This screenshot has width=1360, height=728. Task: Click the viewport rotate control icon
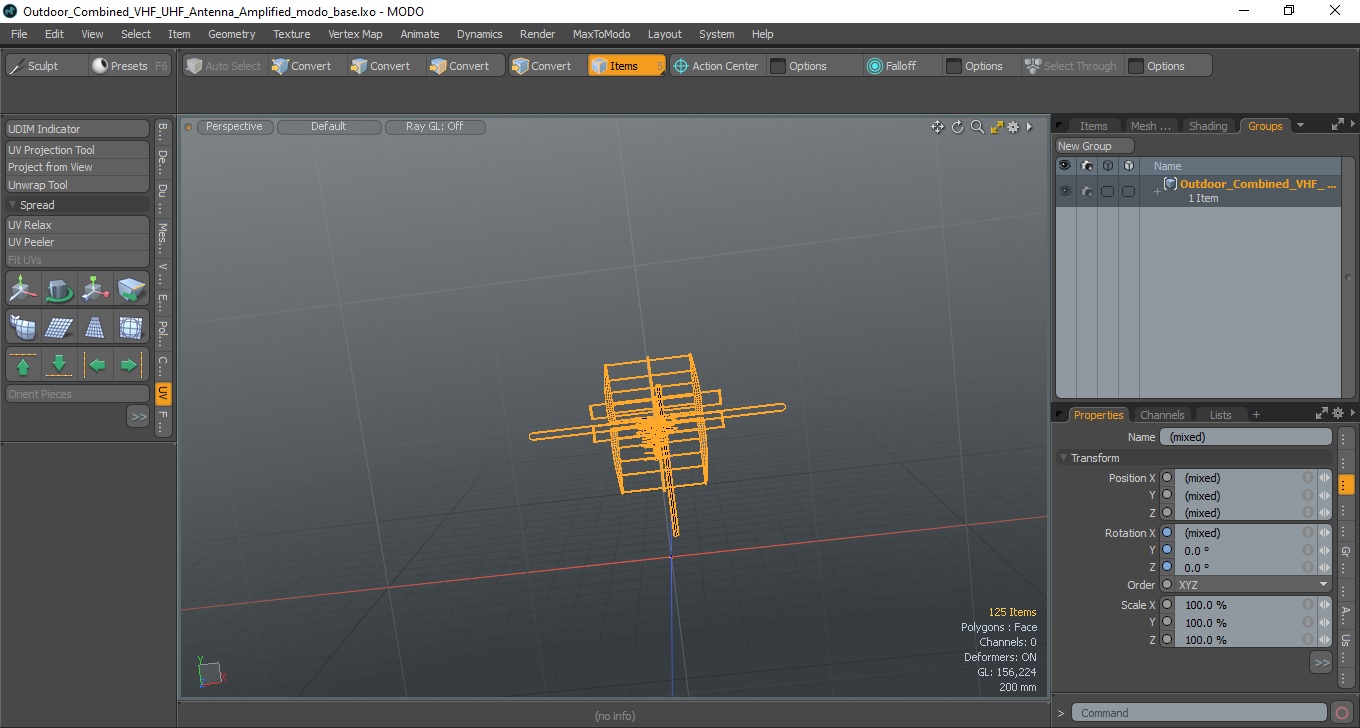click(x=957, y=127)
